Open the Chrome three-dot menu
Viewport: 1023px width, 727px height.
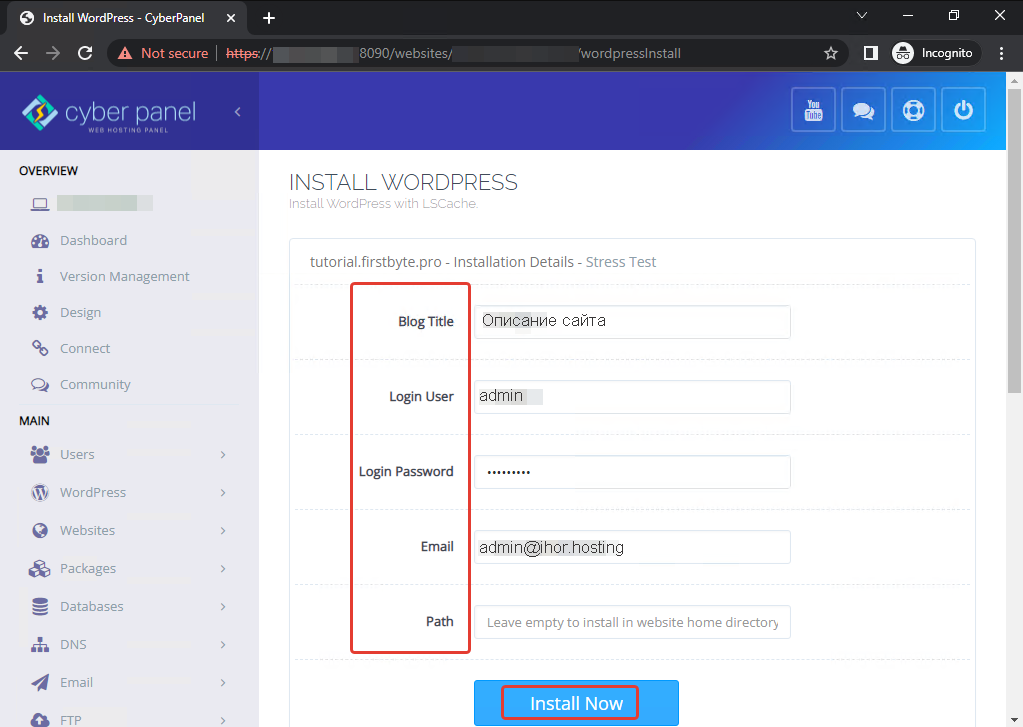tap(1001, 53)
